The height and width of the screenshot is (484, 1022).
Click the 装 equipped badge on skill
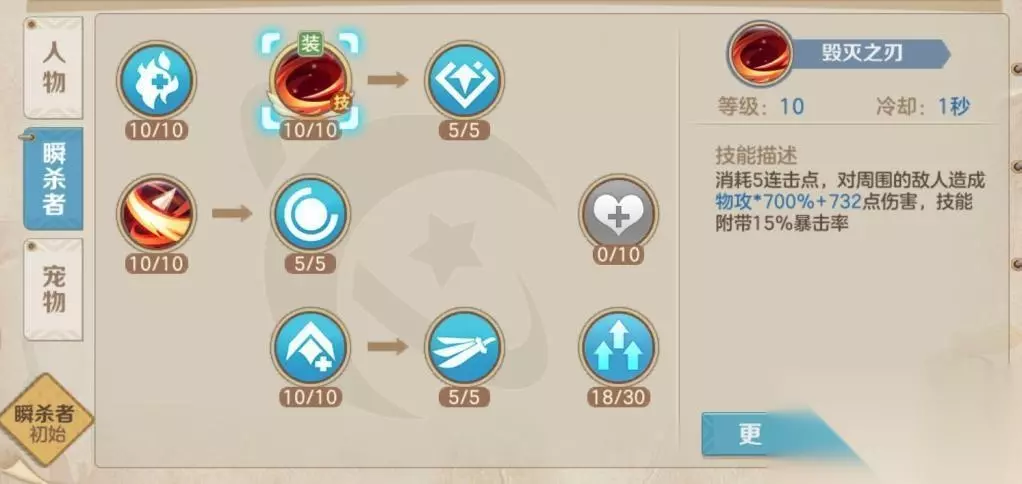[311, 44]
